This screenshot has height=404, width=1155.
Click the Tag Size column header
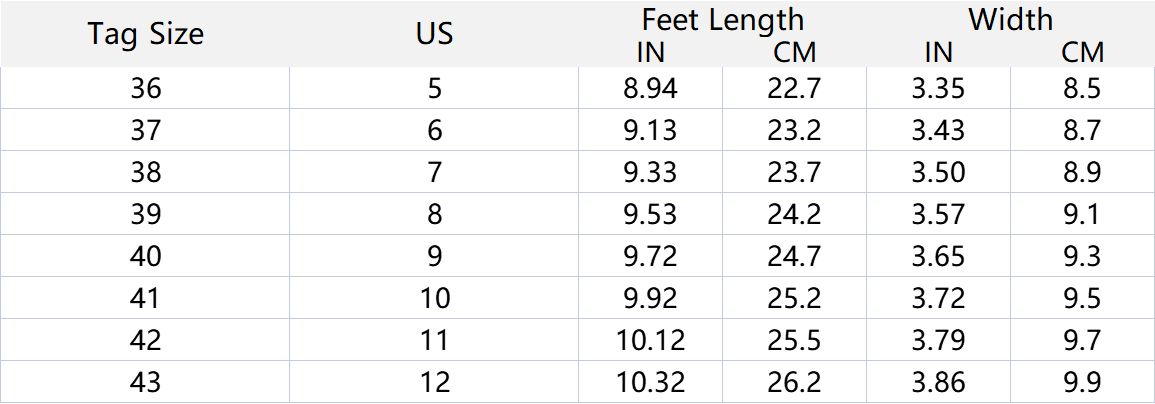point(146,35)
